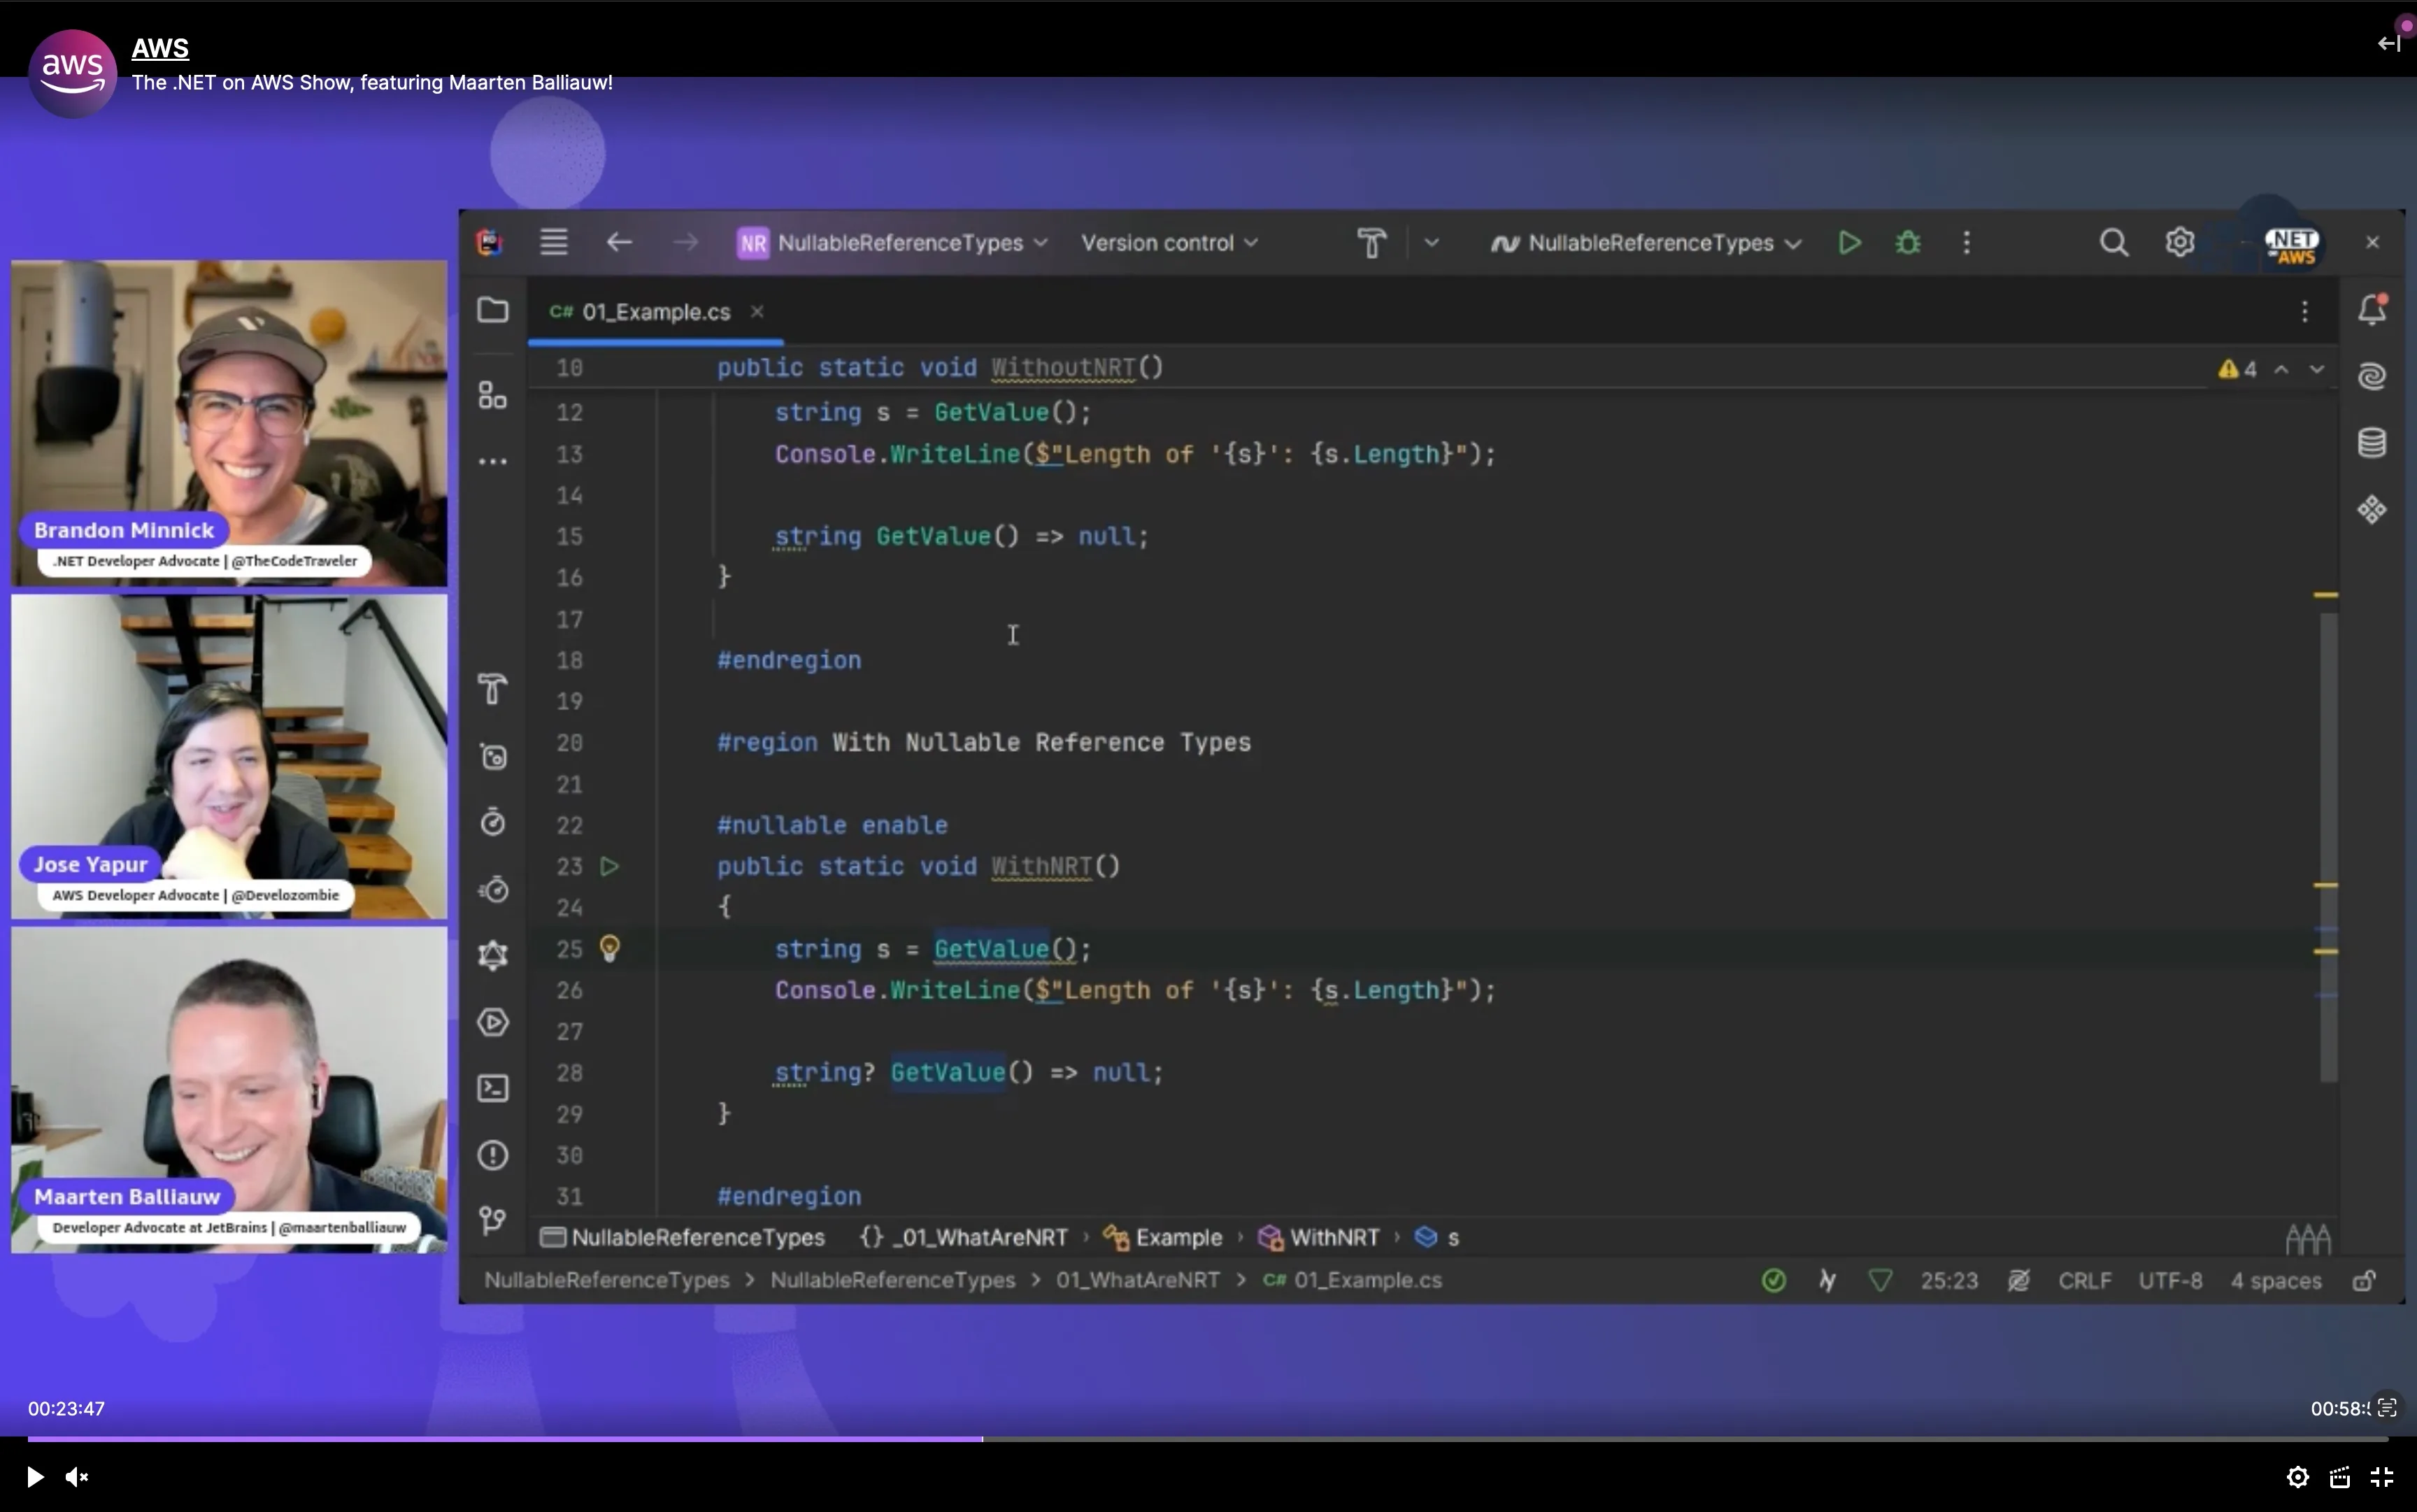
Task: Open the Problems tool window icon
Action: coord(492,1155)
